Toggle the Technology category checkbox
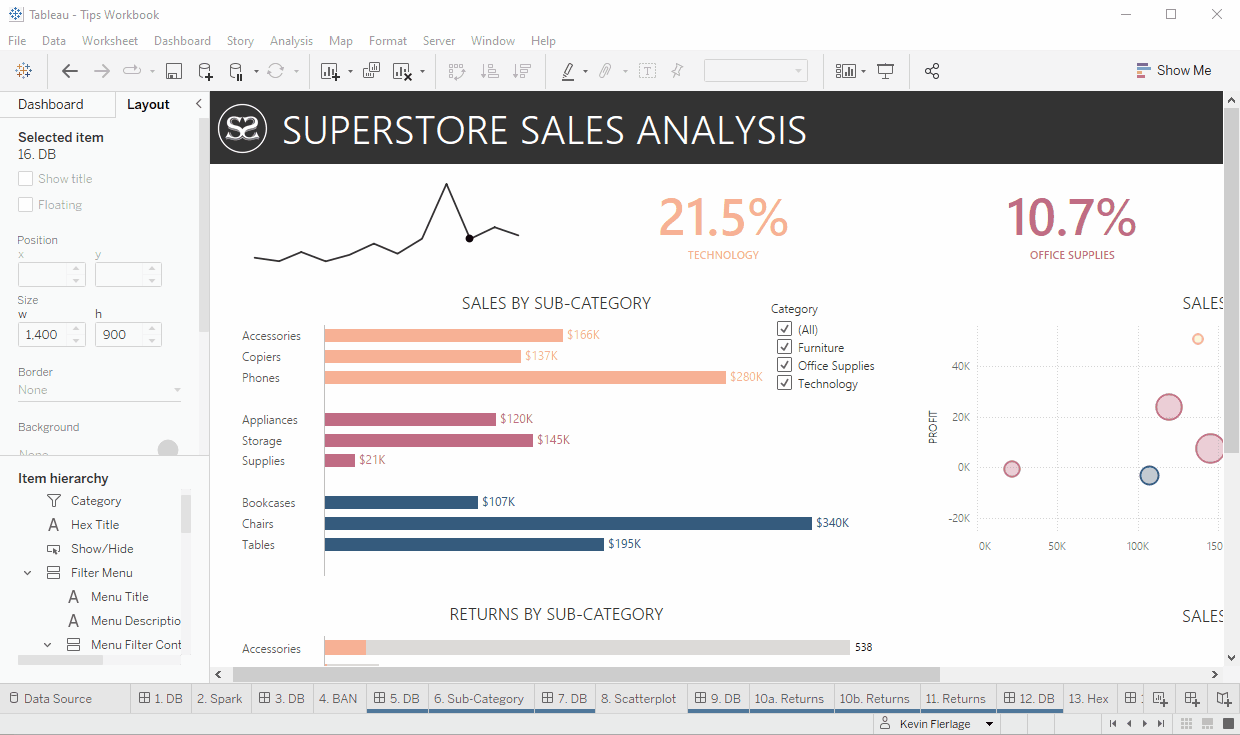 tap(785, 383)
